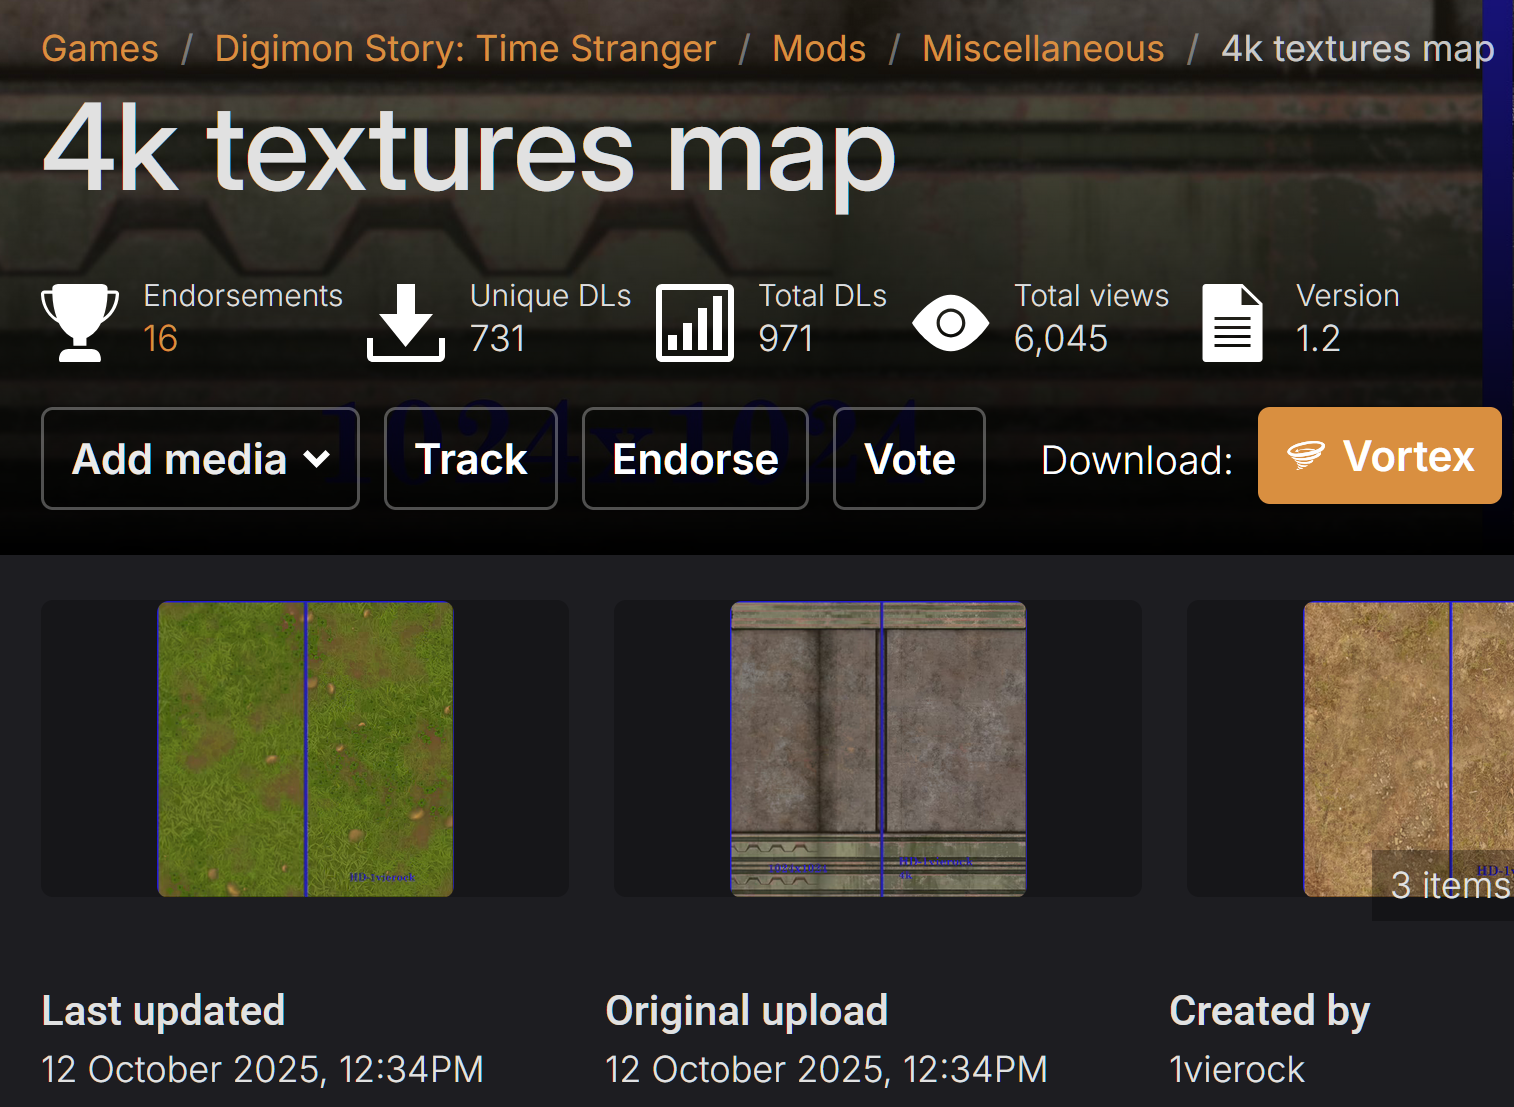Image resolution: width=1514 pixels, height=1107 pixels.
Task: Click the unique DLs value 731
Action: click(498, 339)
